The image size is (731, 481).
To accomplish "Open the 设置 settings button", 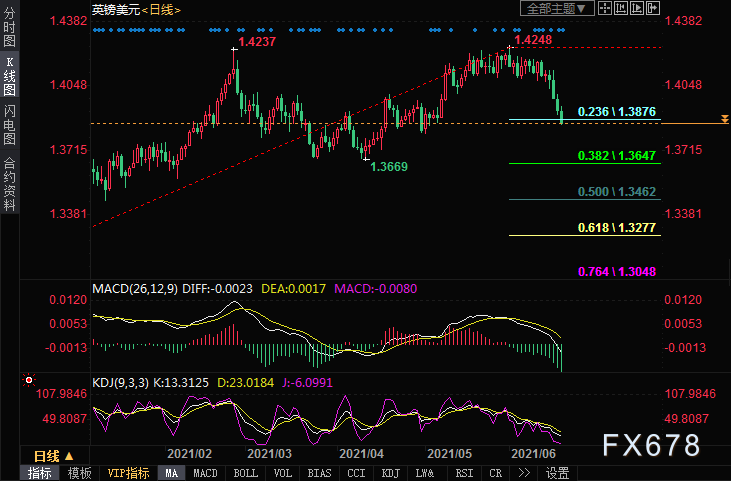I will coord(557,473).
